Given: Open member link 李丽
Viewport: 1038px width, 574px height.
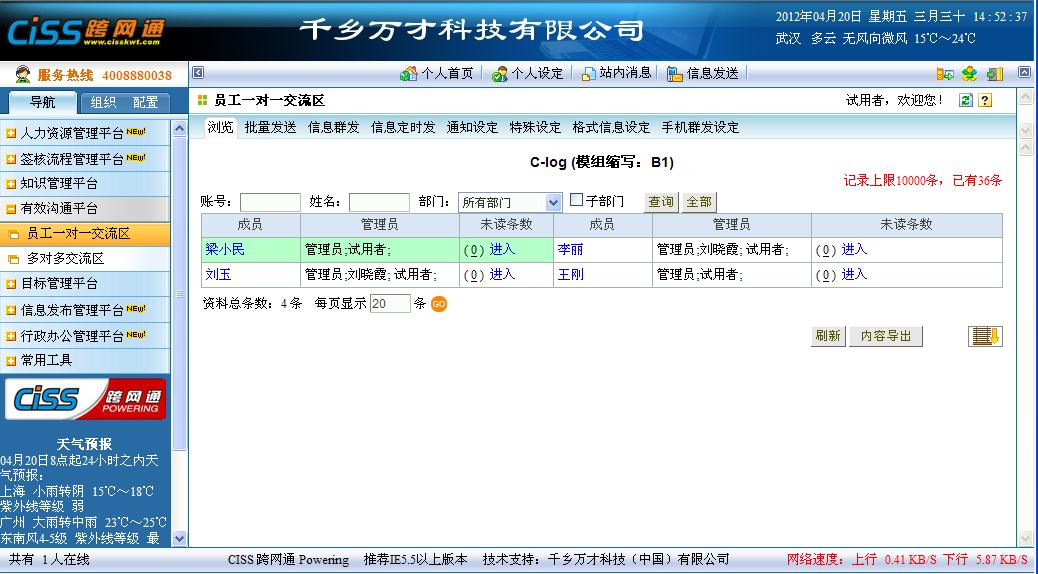Looking at the screenshot, I should click(571, 250).
